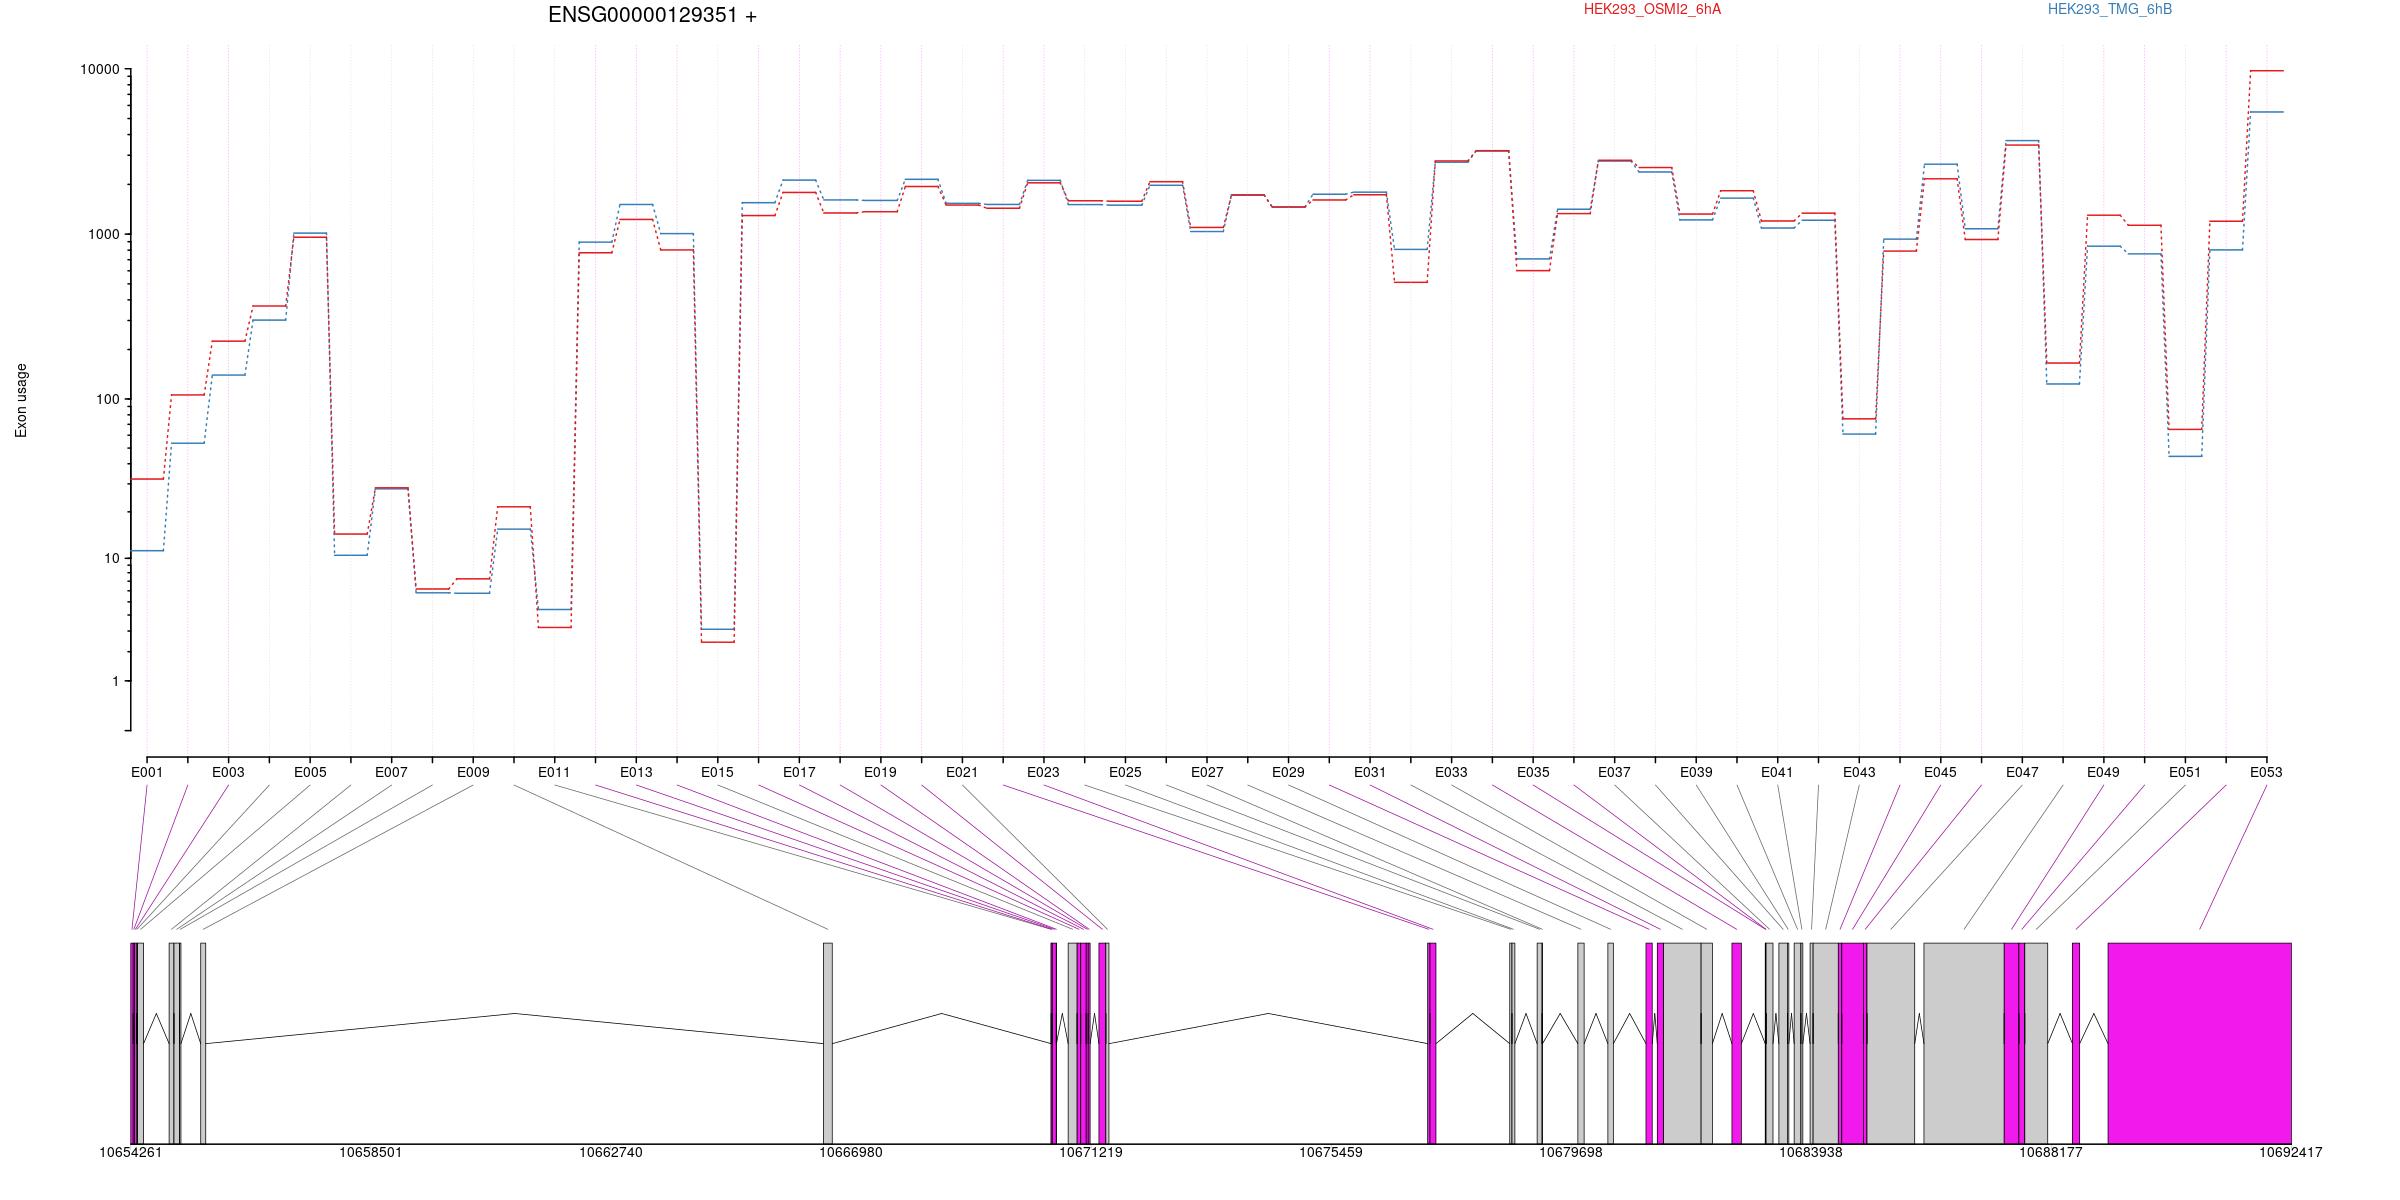This screenshot has width=2400, height=1200.
Task: Click exon label E027
Action: coord(1207,773)
